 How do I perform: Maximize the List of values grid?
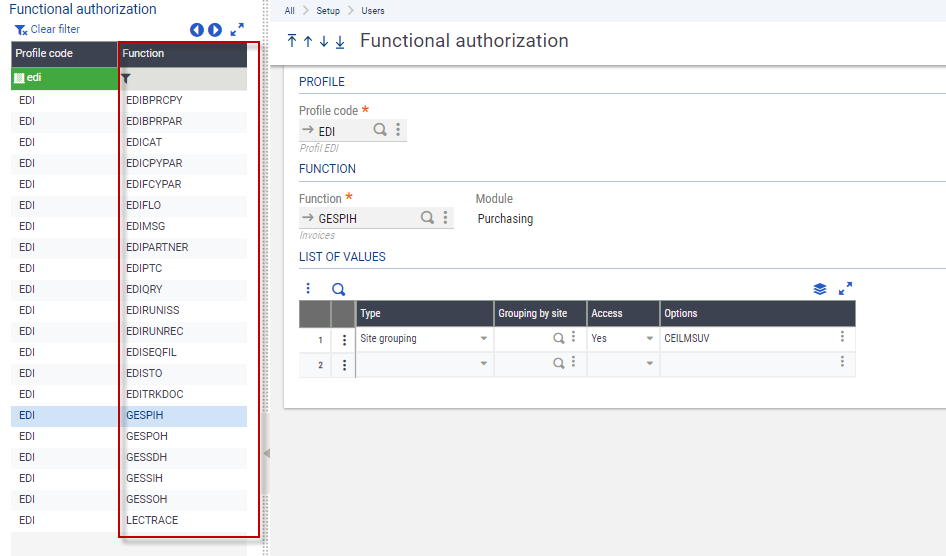845,289
